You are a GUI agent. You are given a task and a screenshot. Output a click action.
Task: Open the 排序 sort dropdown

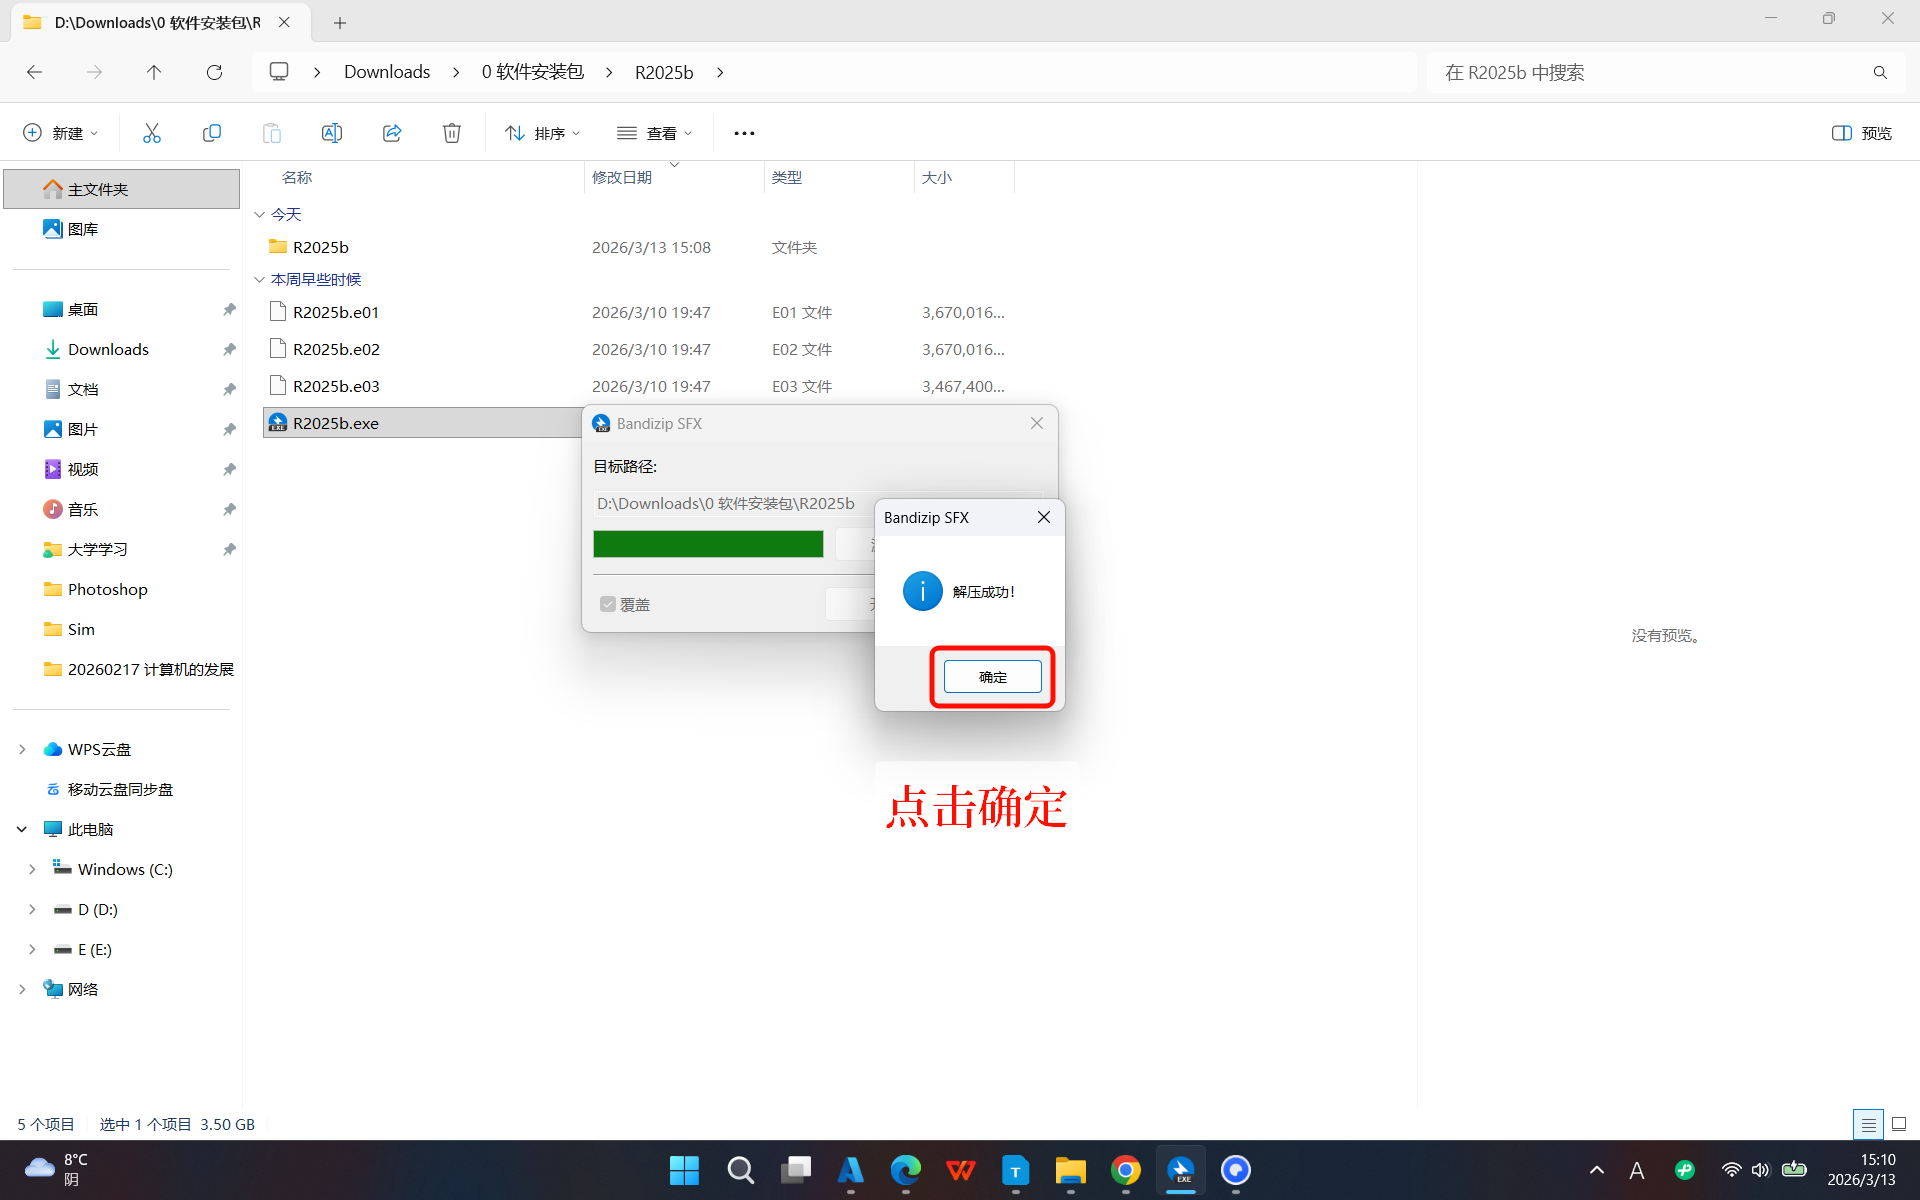pyautogui.click(x=543, y=133)
